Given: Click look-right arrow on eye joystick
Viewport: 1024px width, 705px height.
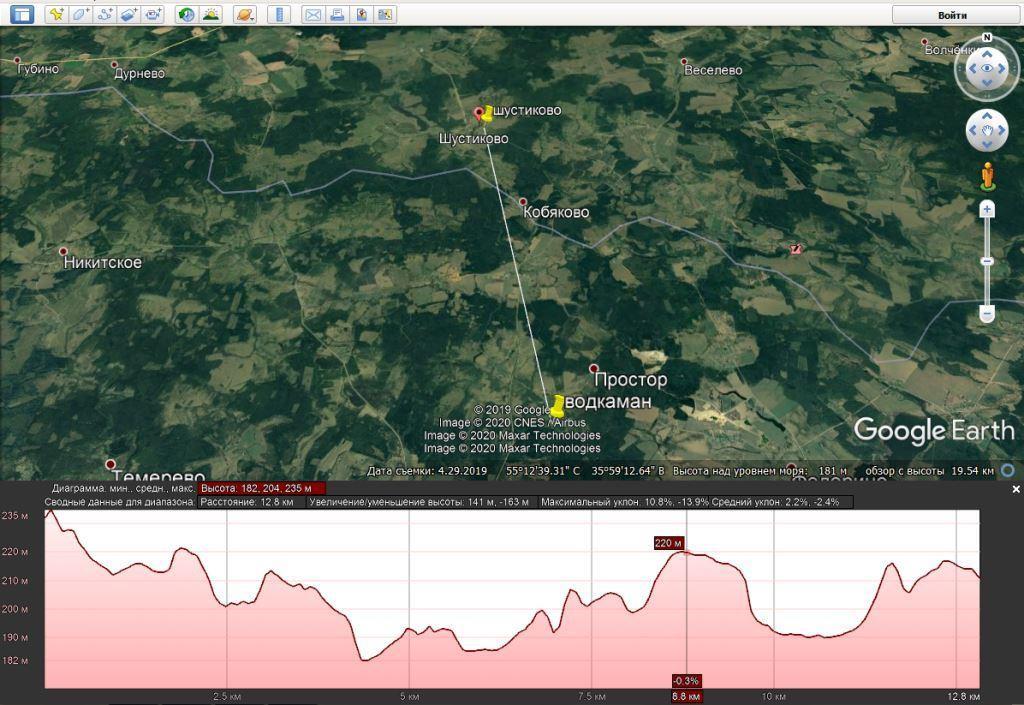Looking at the screenshot, I should coord(1002,69).
